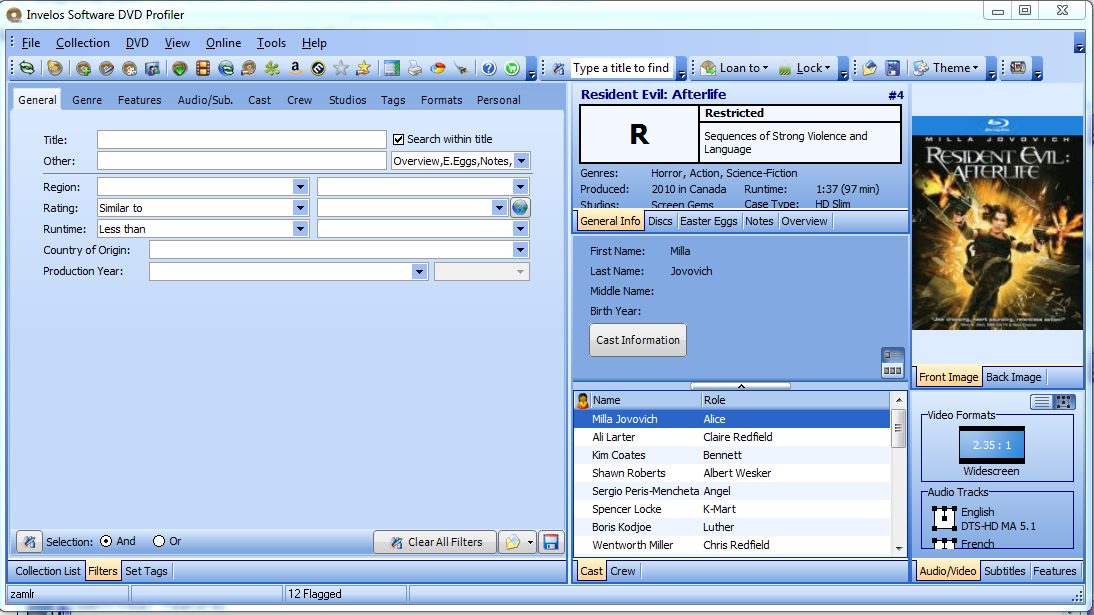Click the headshot column icon in cast list
Screen dimensions: 1094x615
583,401
